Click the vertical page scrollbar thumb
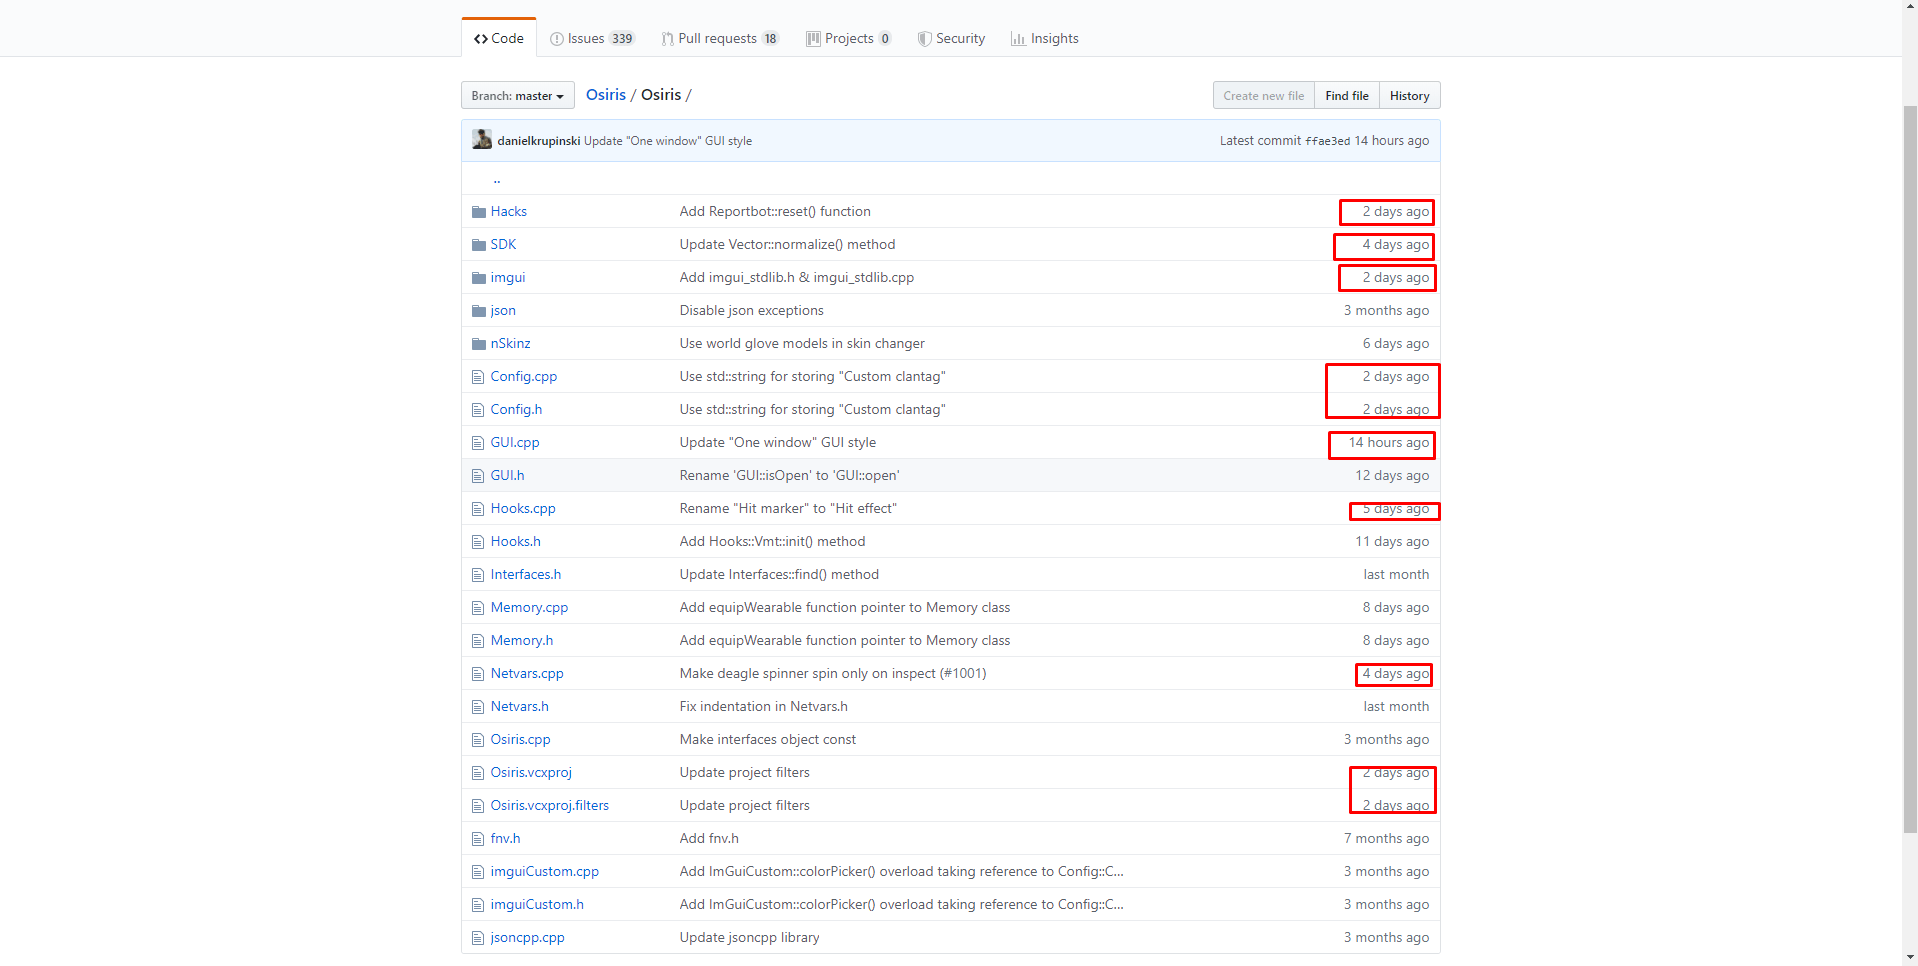Viewport: 1918px width, 966px height. pos(1910,470)
